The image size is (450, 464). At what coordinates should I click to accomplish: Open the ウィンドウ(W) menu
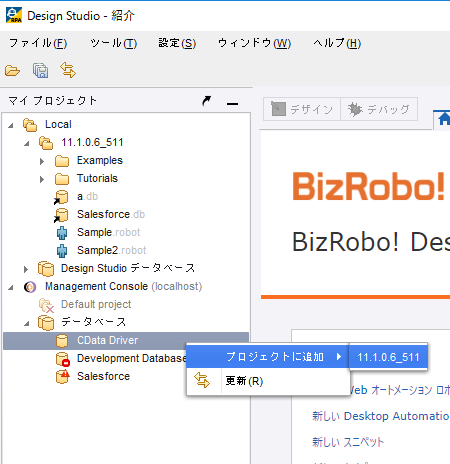[254, 43]
